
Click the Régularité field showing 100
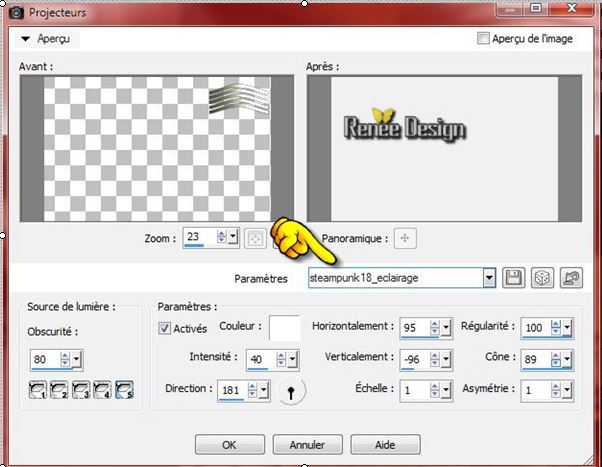[x=536, y=328]
